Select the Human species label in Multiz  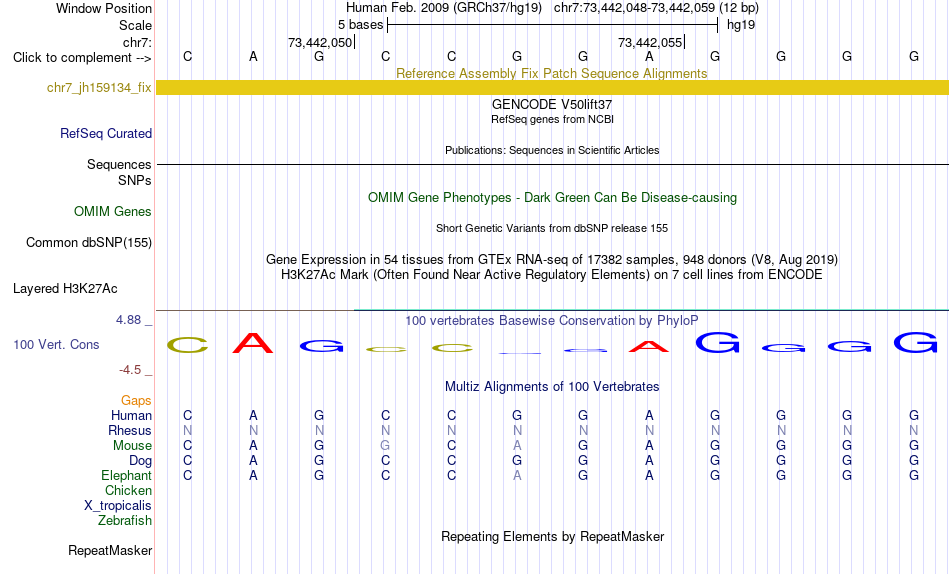click(x=131, y=416)
